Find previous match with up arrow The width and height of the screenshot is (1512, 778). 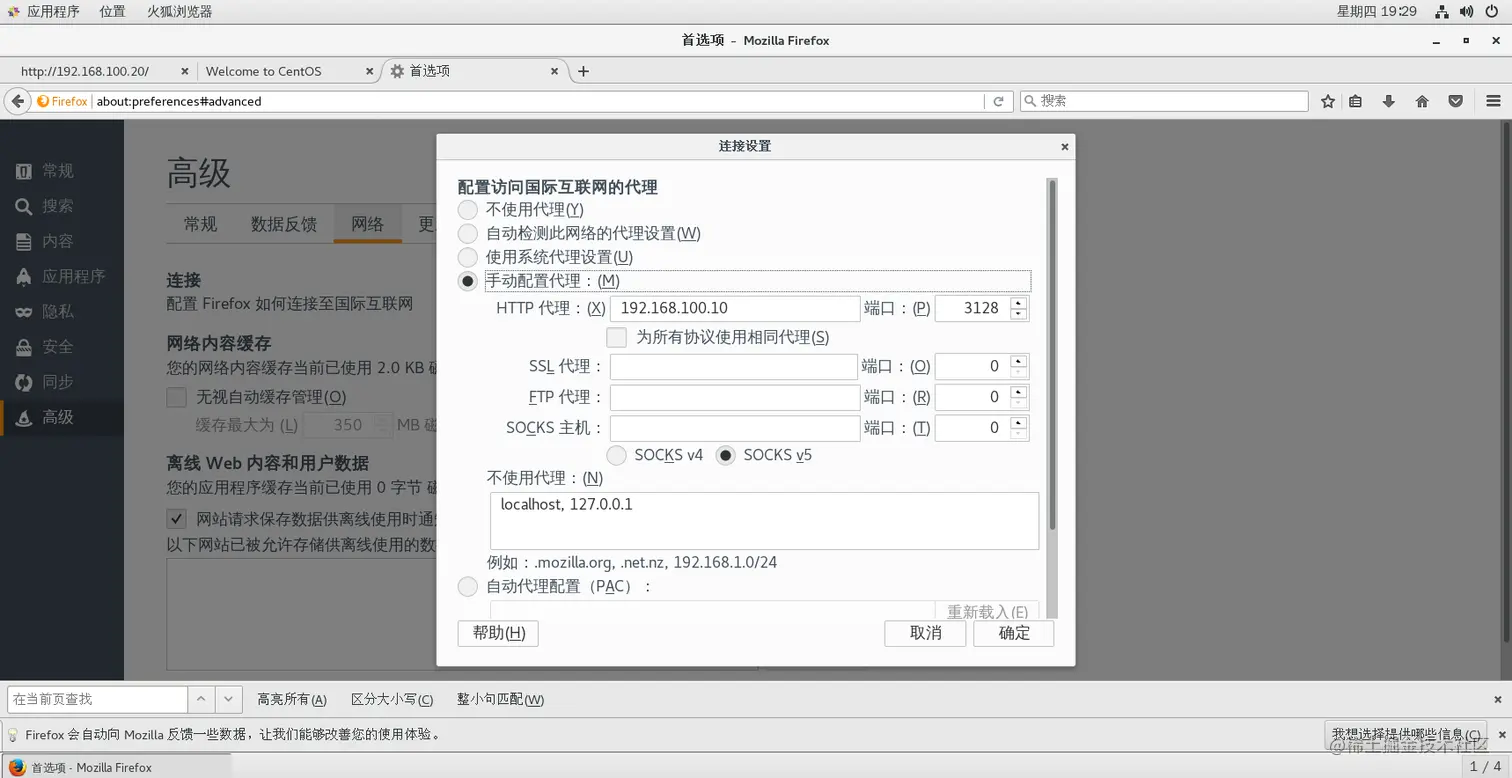[x=202, y=699]
